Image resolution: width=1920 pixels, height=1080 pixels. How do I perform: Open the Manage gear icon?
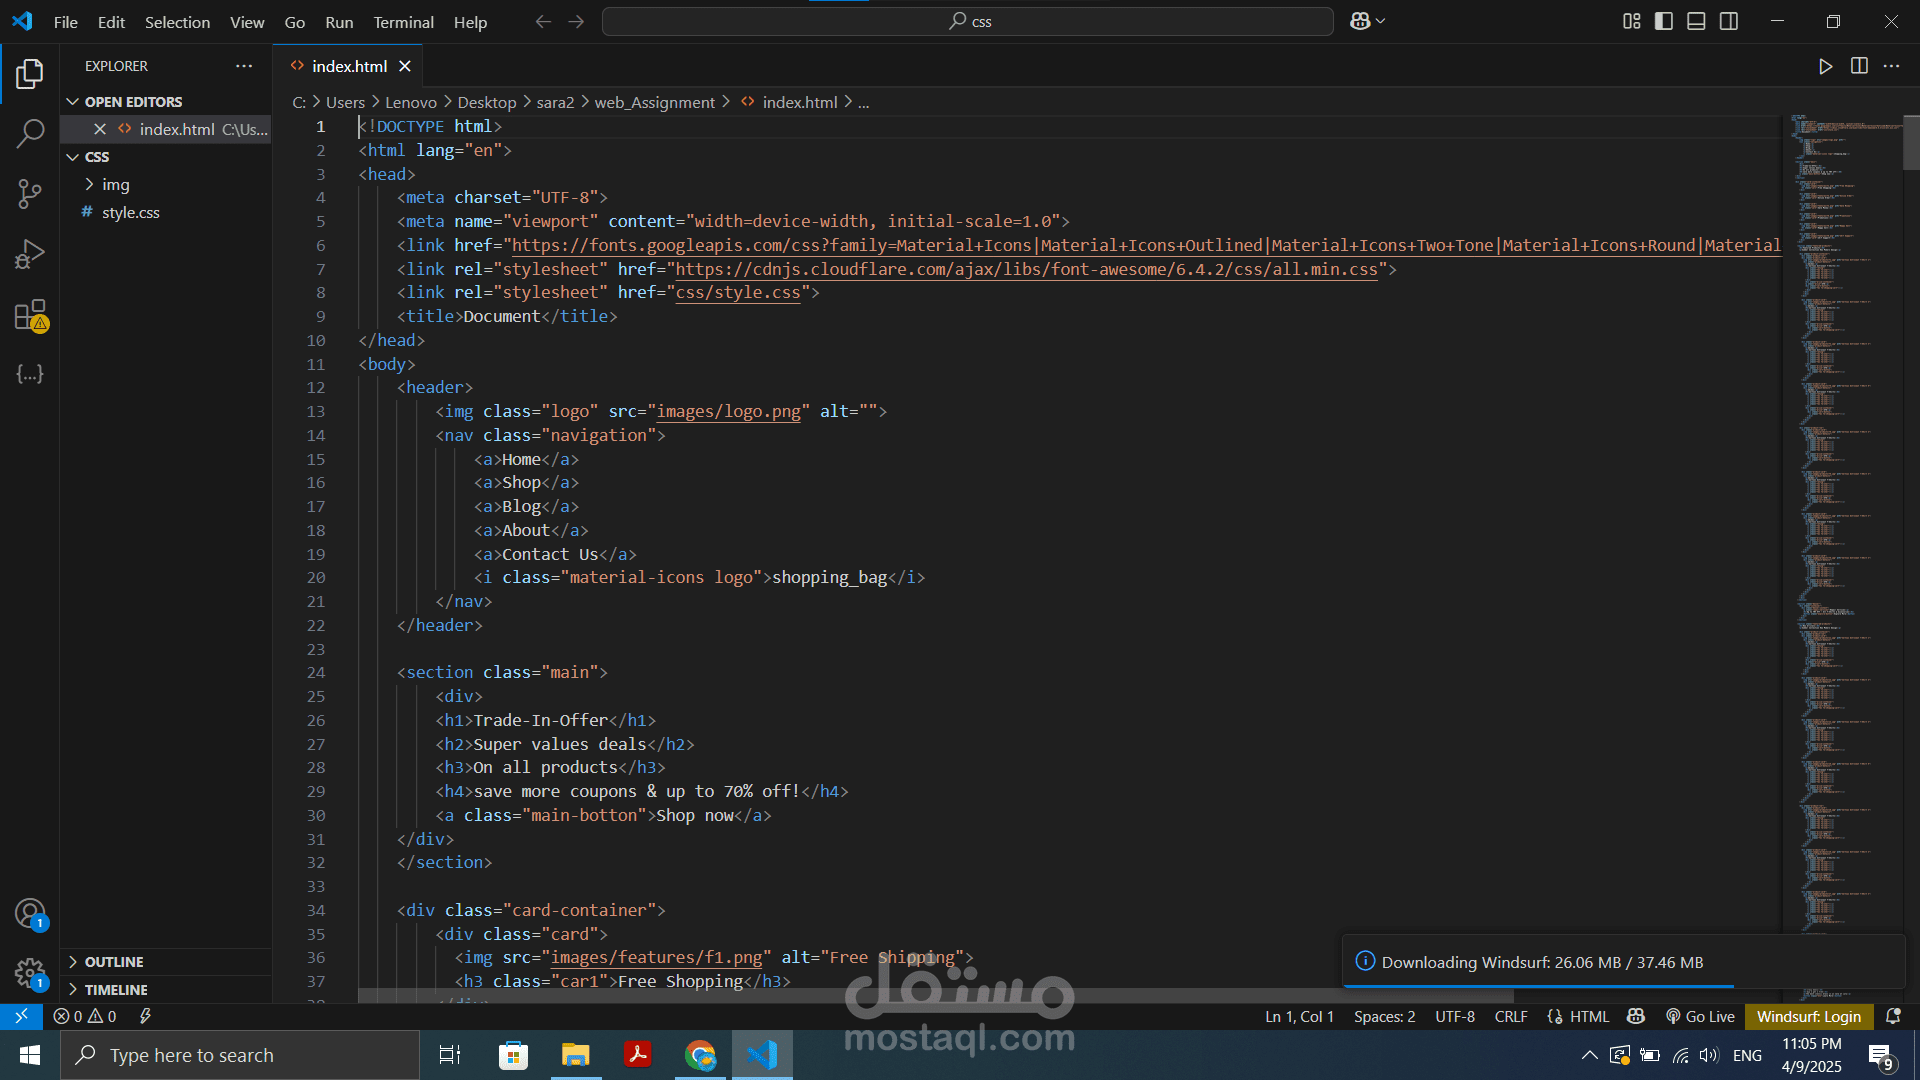[x=30, y=973]
